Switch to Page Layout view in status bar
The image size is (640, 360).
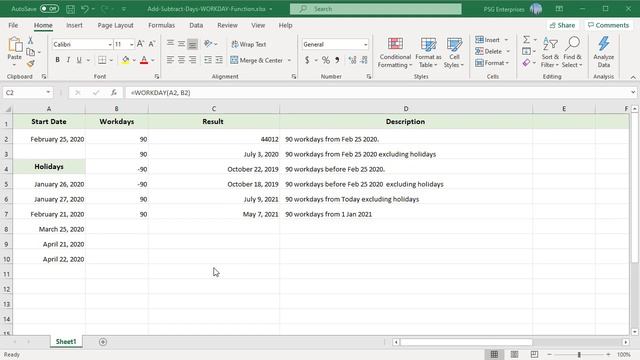tap(514, 354)
